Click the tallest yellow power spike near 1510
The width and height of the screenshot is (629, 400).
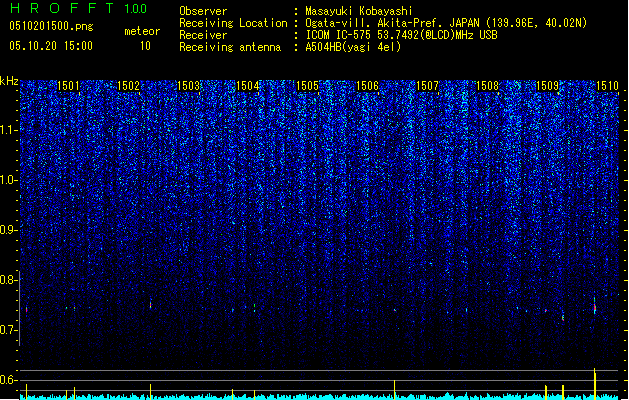[595, 384]
